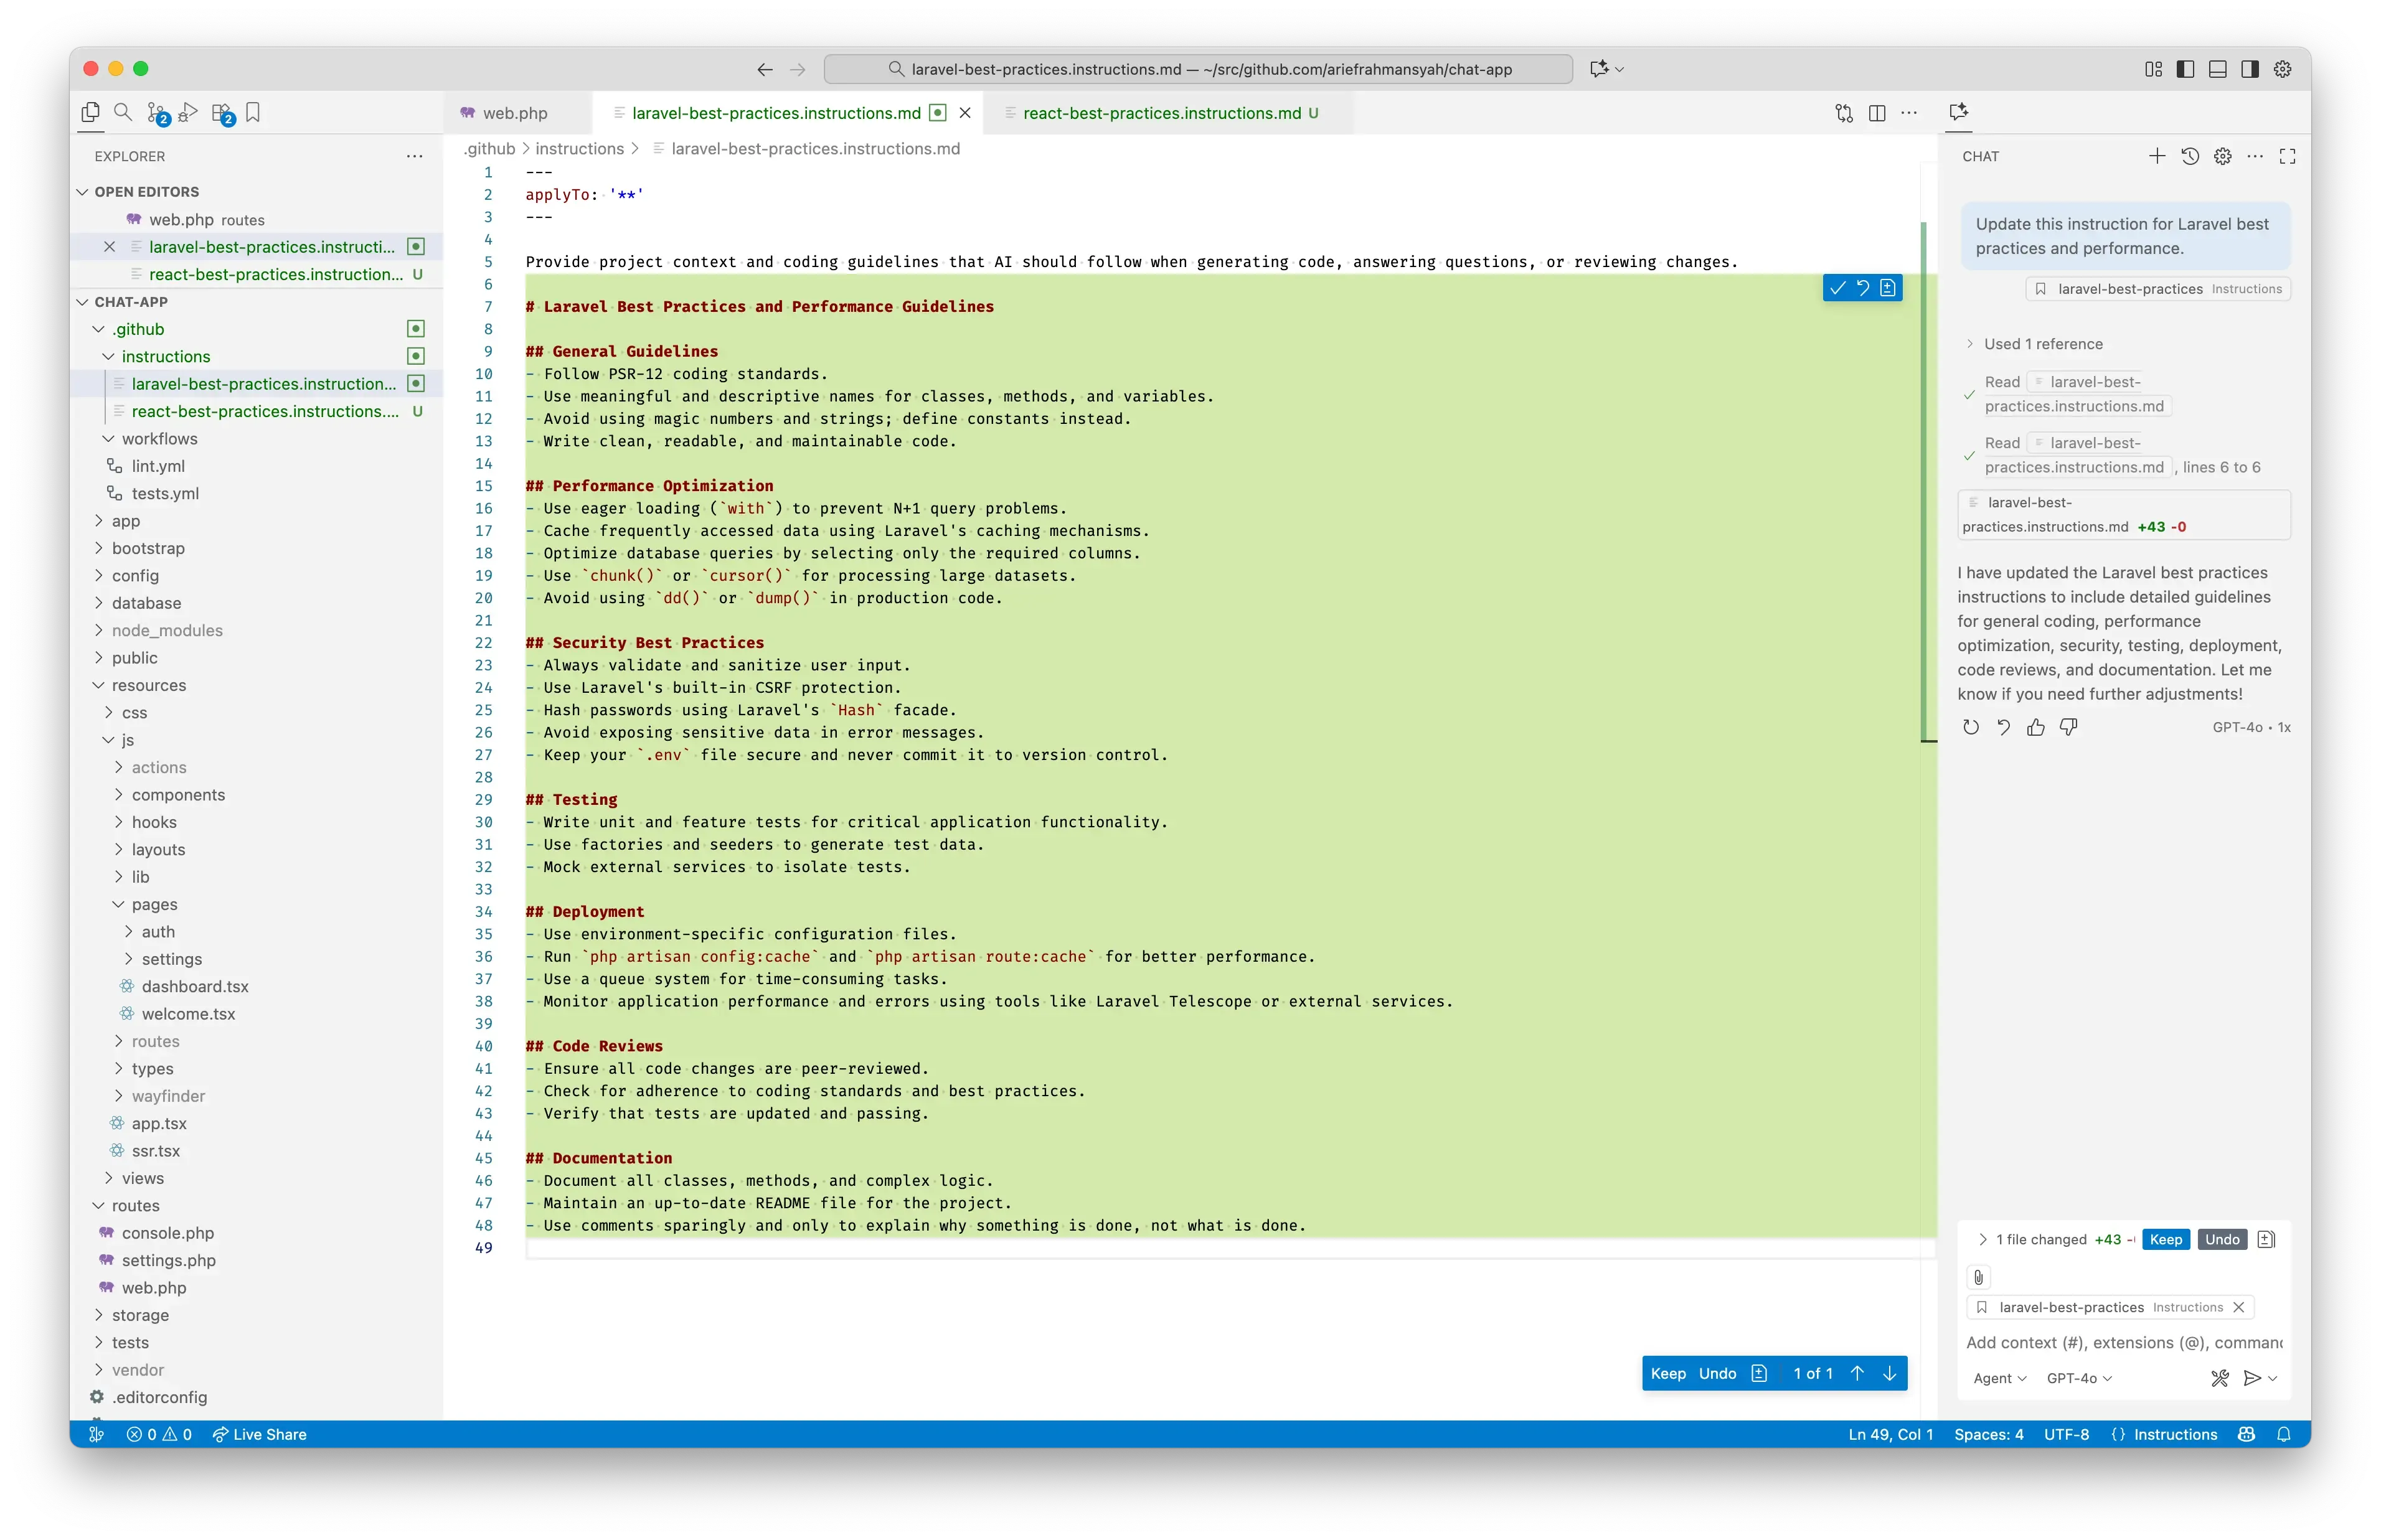Toggle the bottom Panel visibility
The image size is (2381, 1540).
[2218, 69]
